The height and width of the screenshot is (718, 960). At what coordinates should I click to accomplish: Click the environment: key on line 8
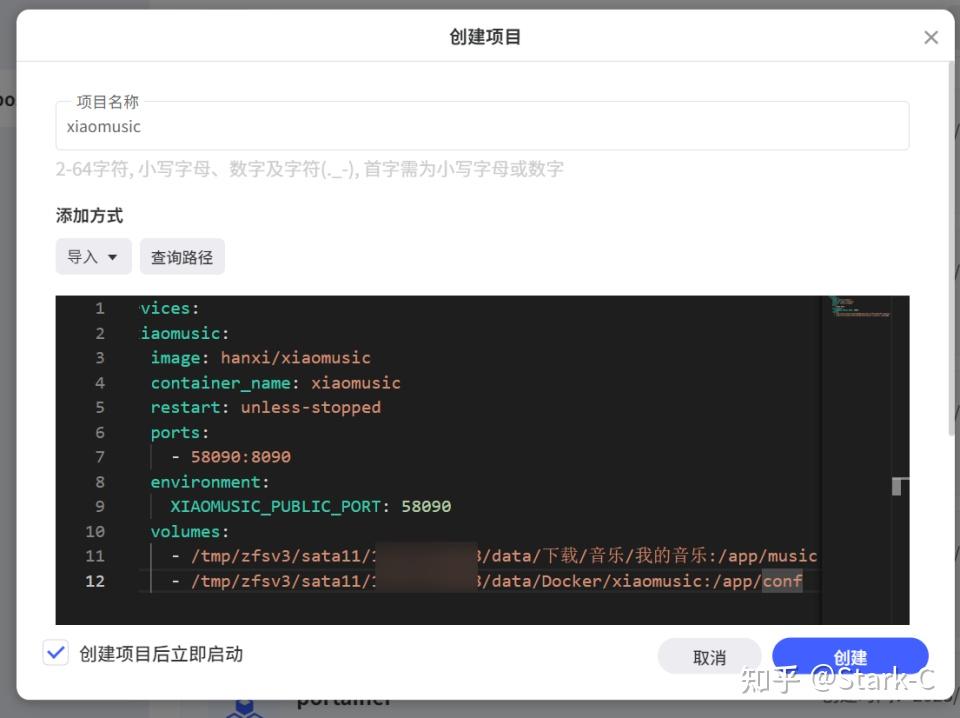tap(207, 481)
